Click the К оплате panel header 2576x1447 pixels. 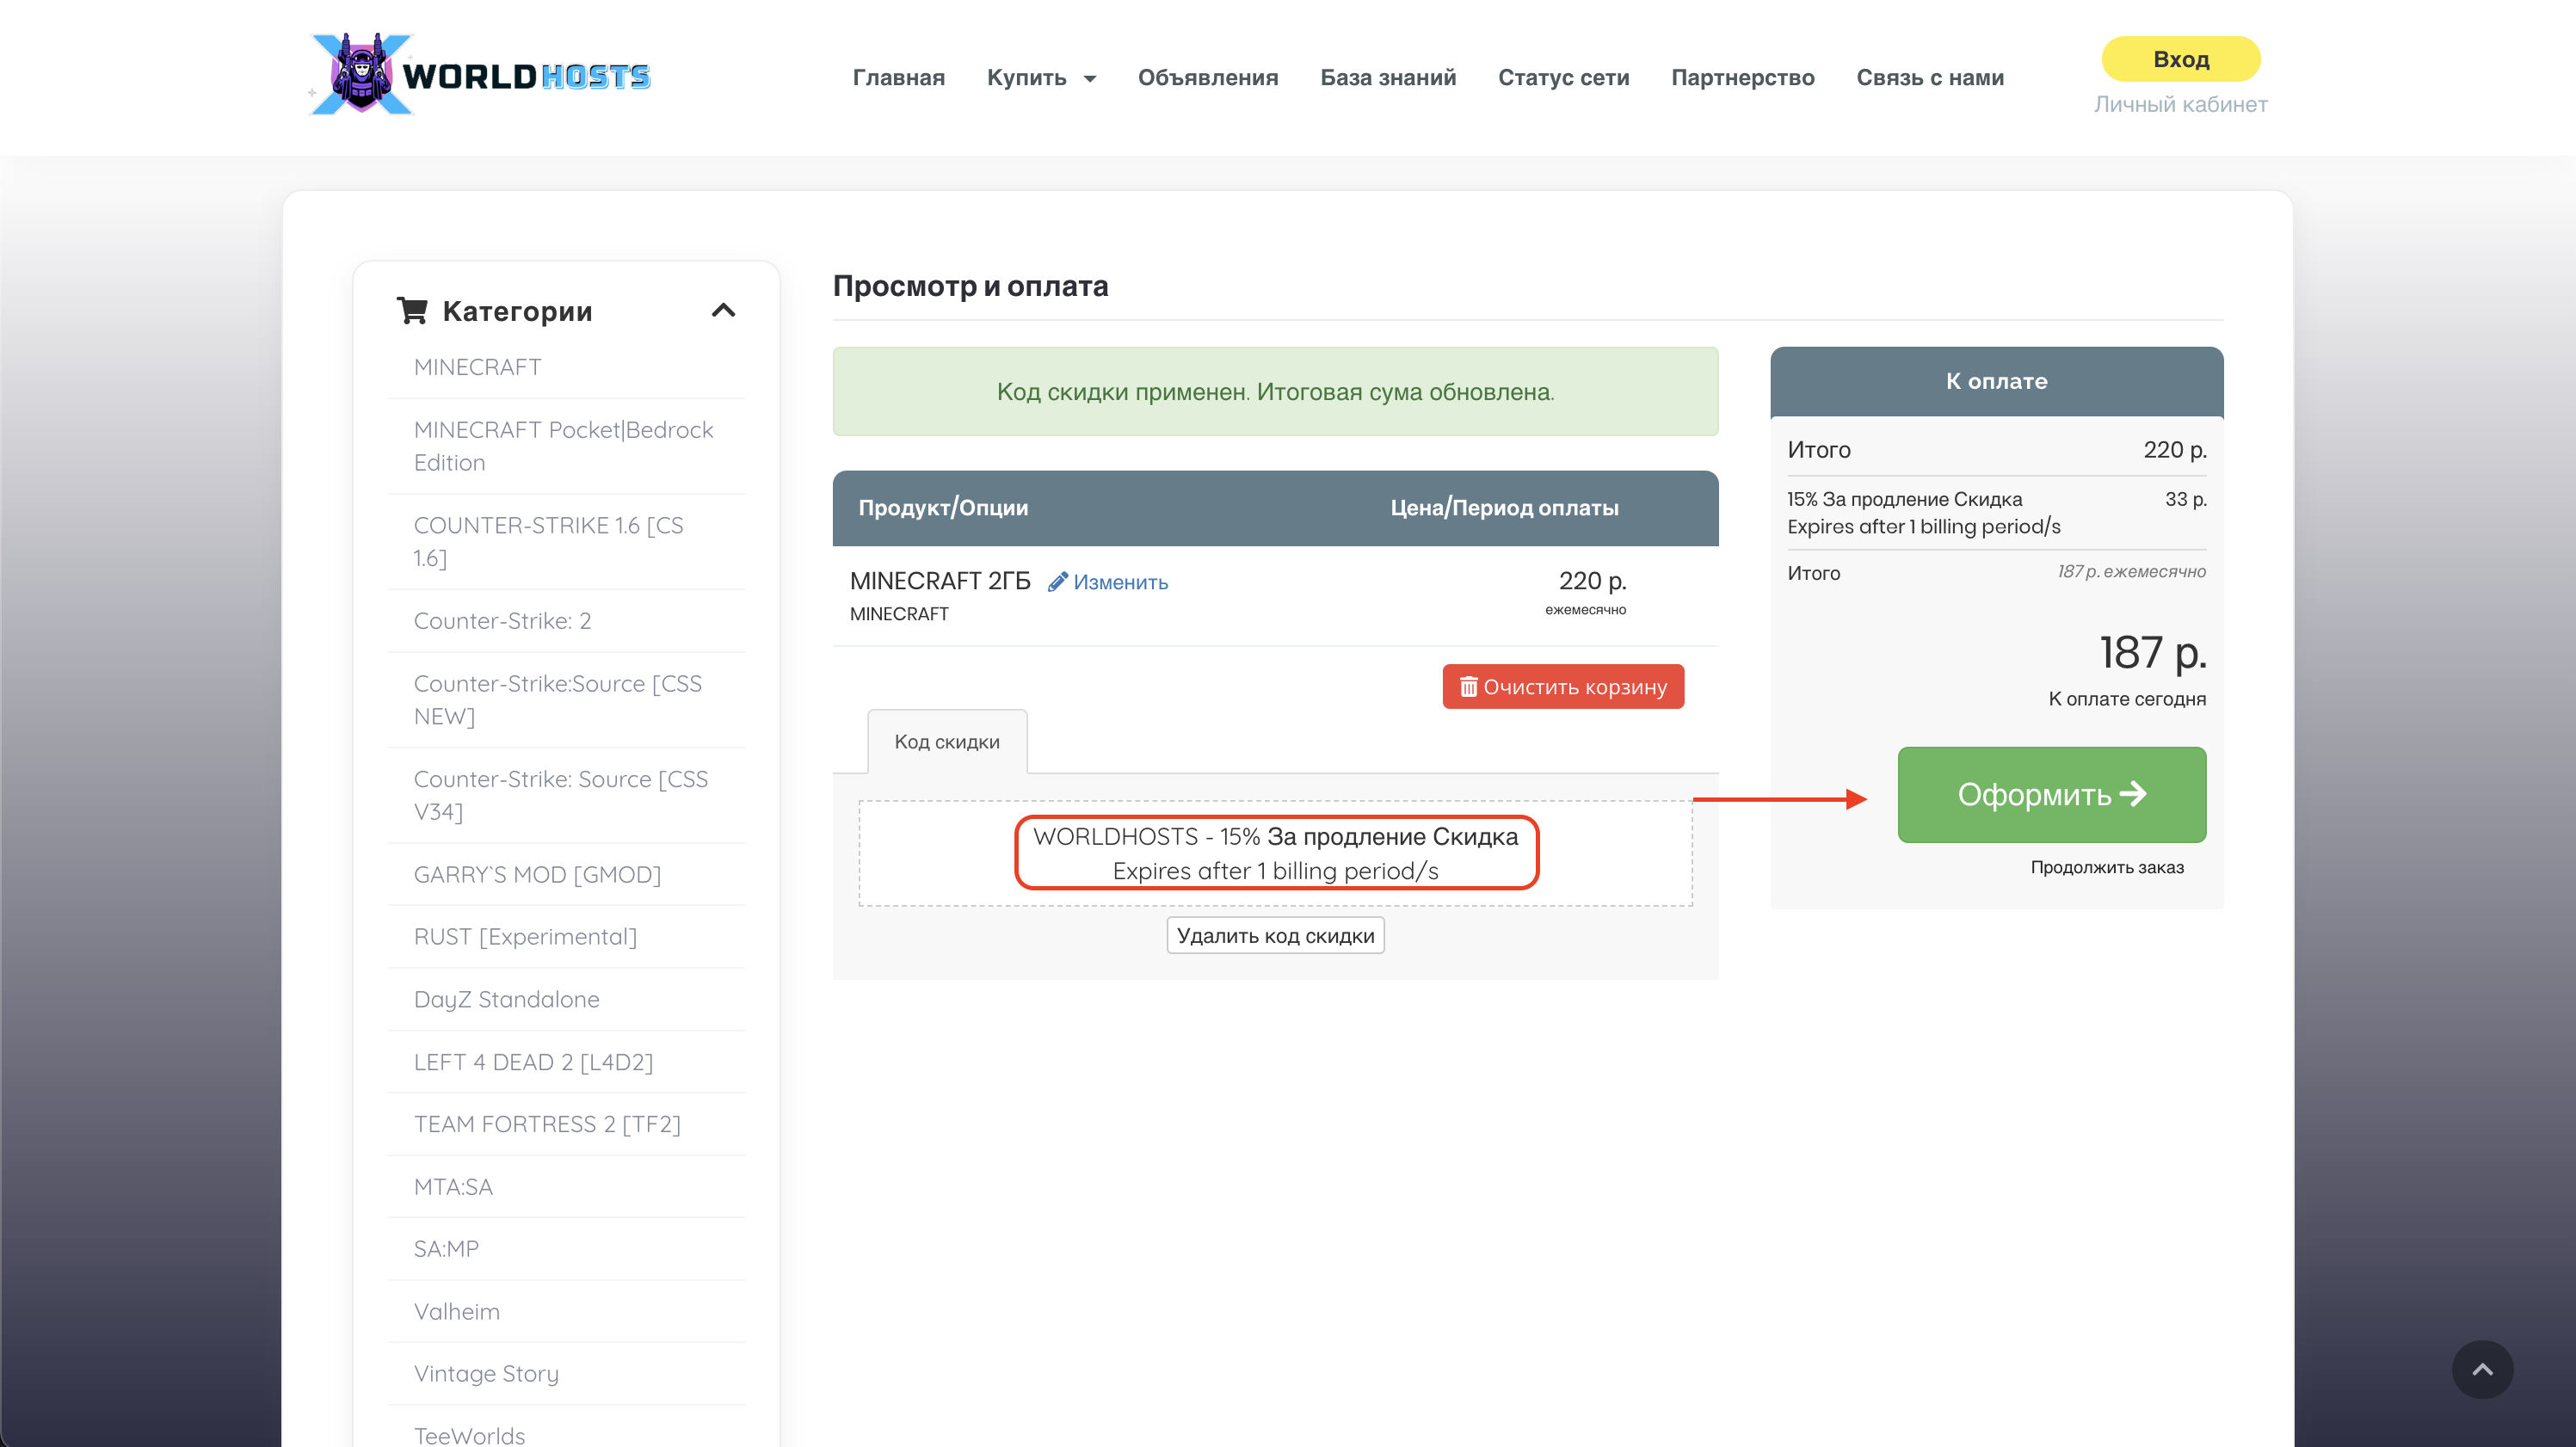tap(1996, 381)
